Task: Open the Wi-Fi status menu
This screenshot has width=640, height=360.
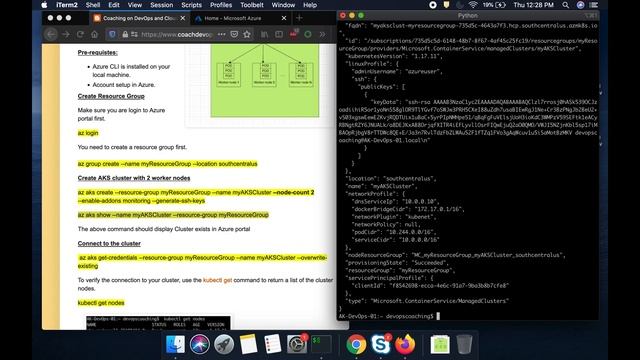Action: click(x=473, y=5)
